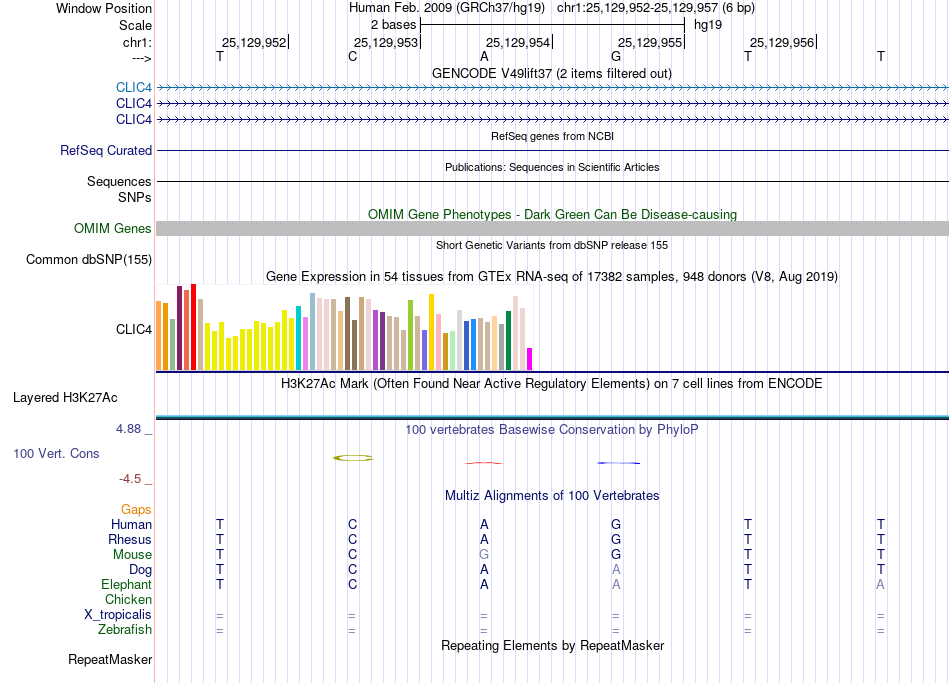Click the OMIM Genes track label
This screenshot has width=950, height=683.
[x=112, y=228]
